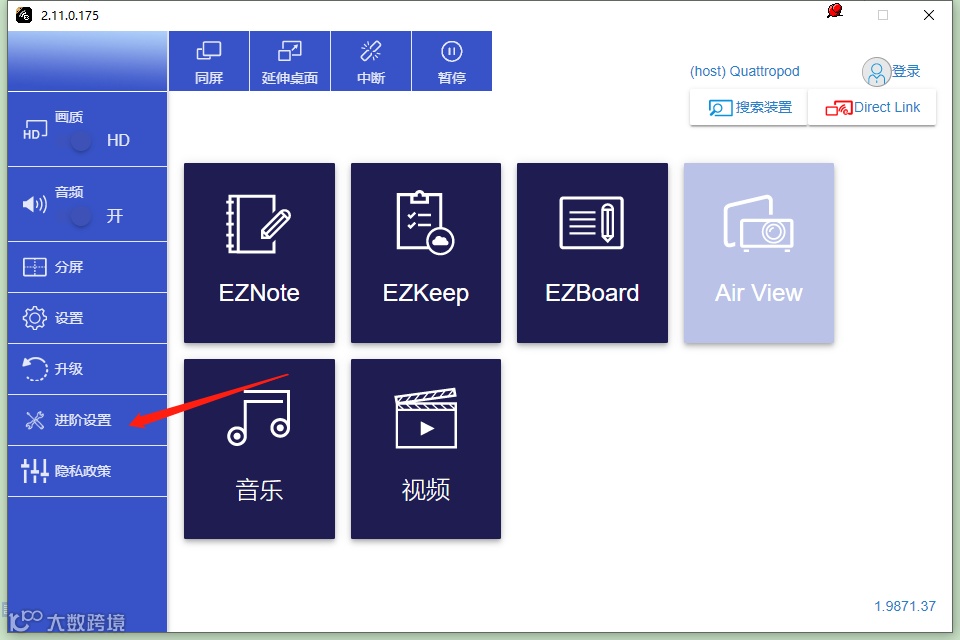Image resolution: width=960 pixels, height=640 pixels.
Task: Click the red notification icon in title bar
Action: (x=834, y=11)
